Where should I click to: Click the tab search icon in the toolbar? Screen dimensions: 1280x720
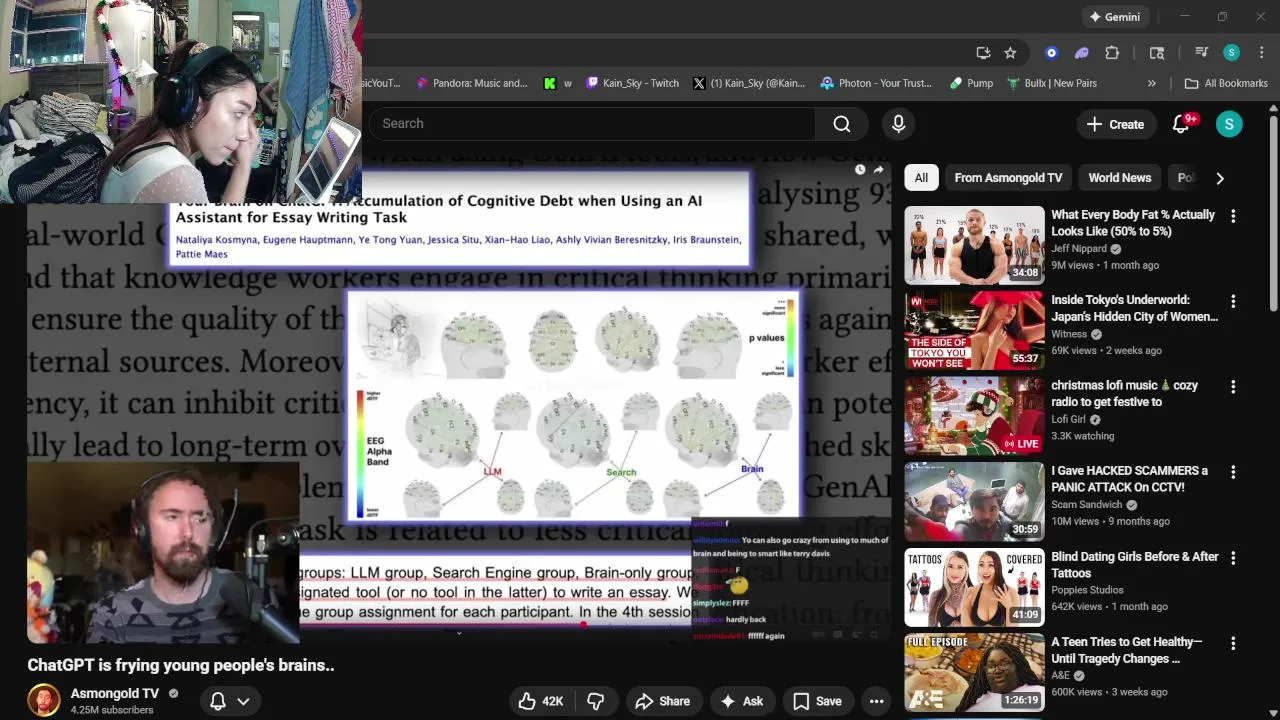point(1157,53)
